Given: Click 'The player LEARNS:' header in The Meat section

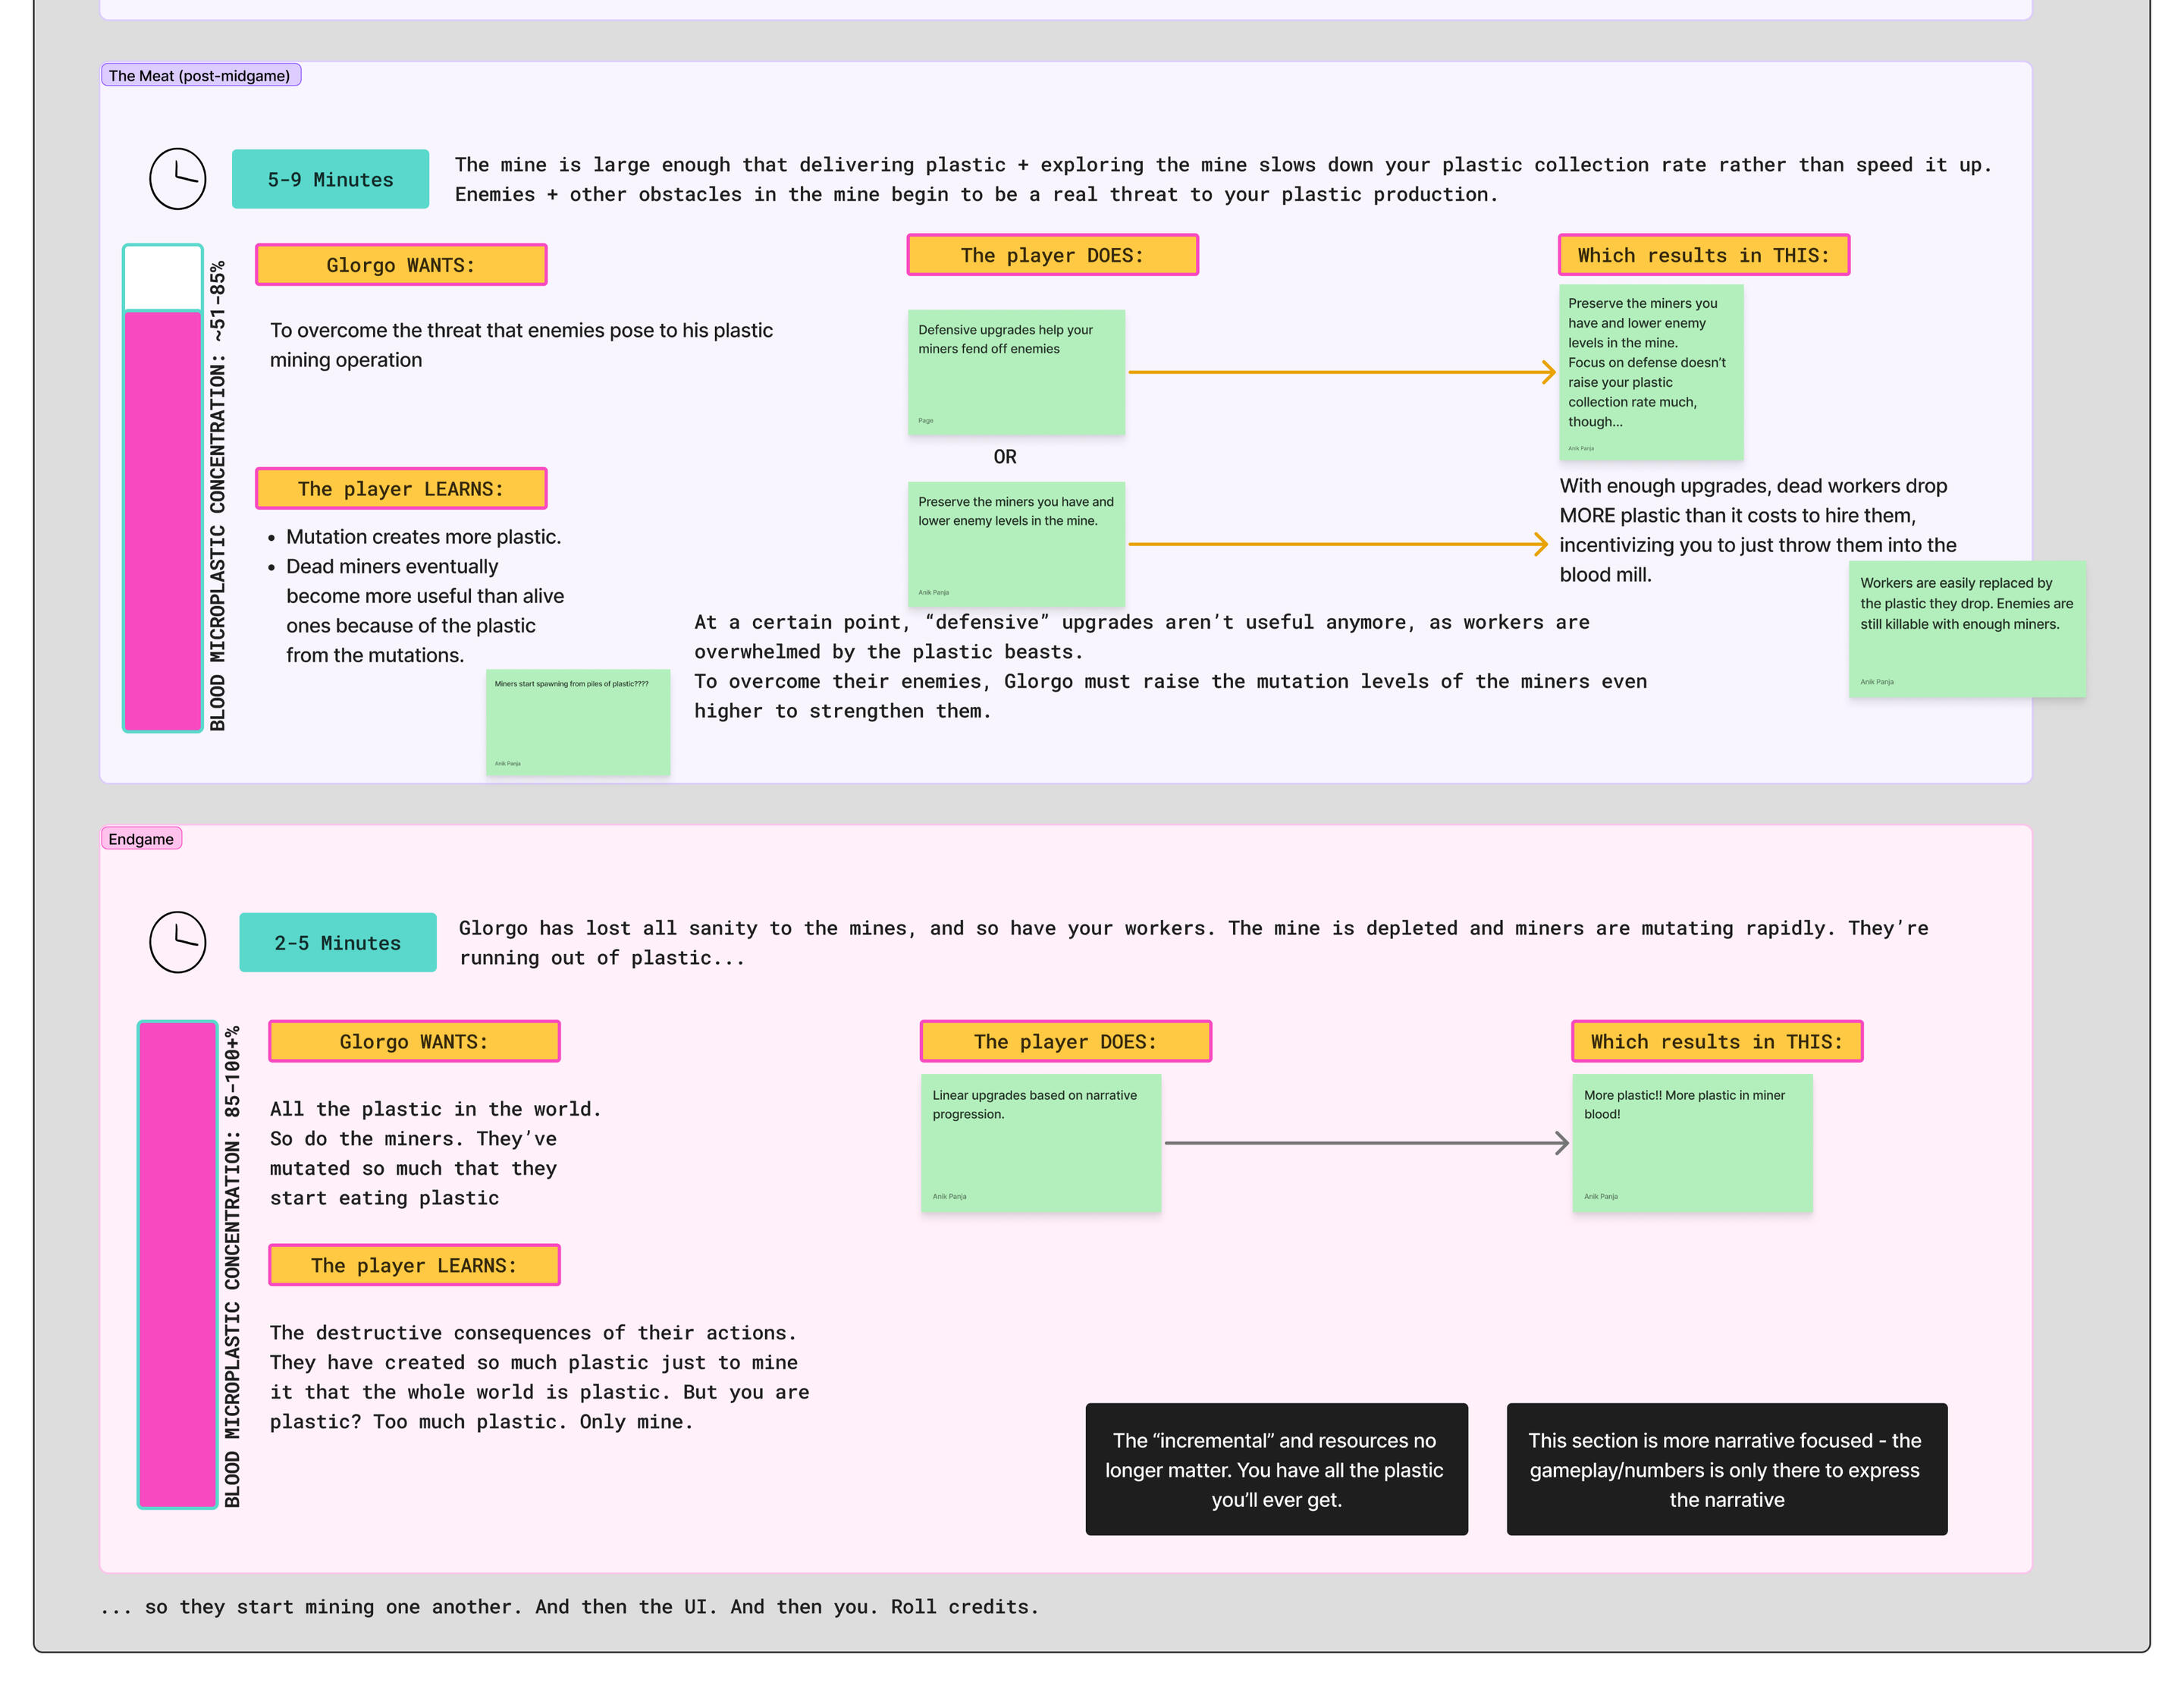Looking at the screenshot, I should 401,488.
